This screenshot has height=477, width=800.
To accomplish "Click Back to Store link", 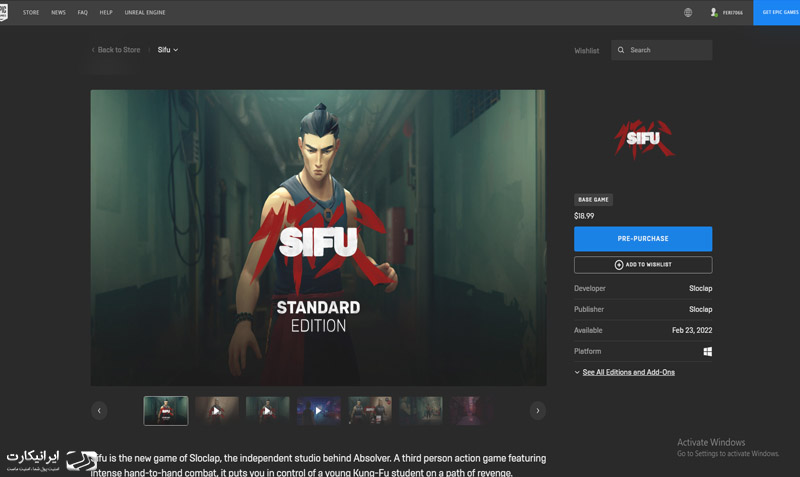I will tap(116, 50).
